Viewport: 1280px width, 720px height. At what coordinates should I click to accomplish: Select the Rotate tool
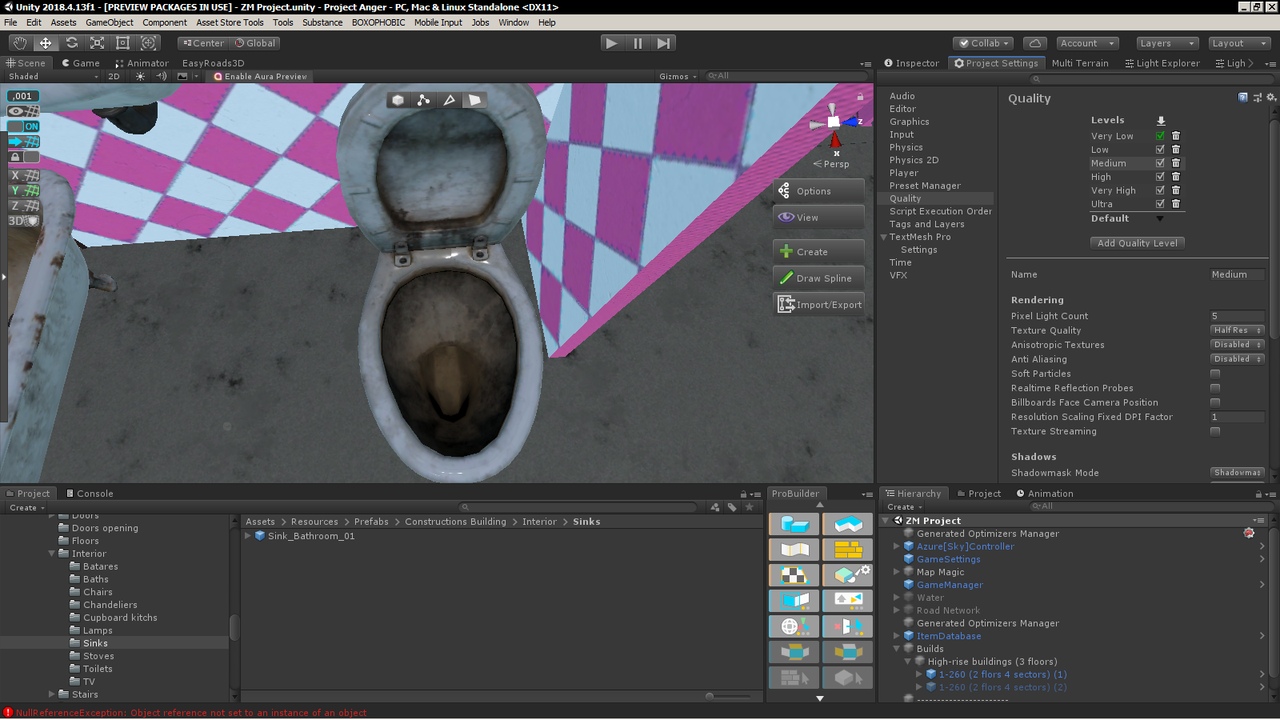72,43
